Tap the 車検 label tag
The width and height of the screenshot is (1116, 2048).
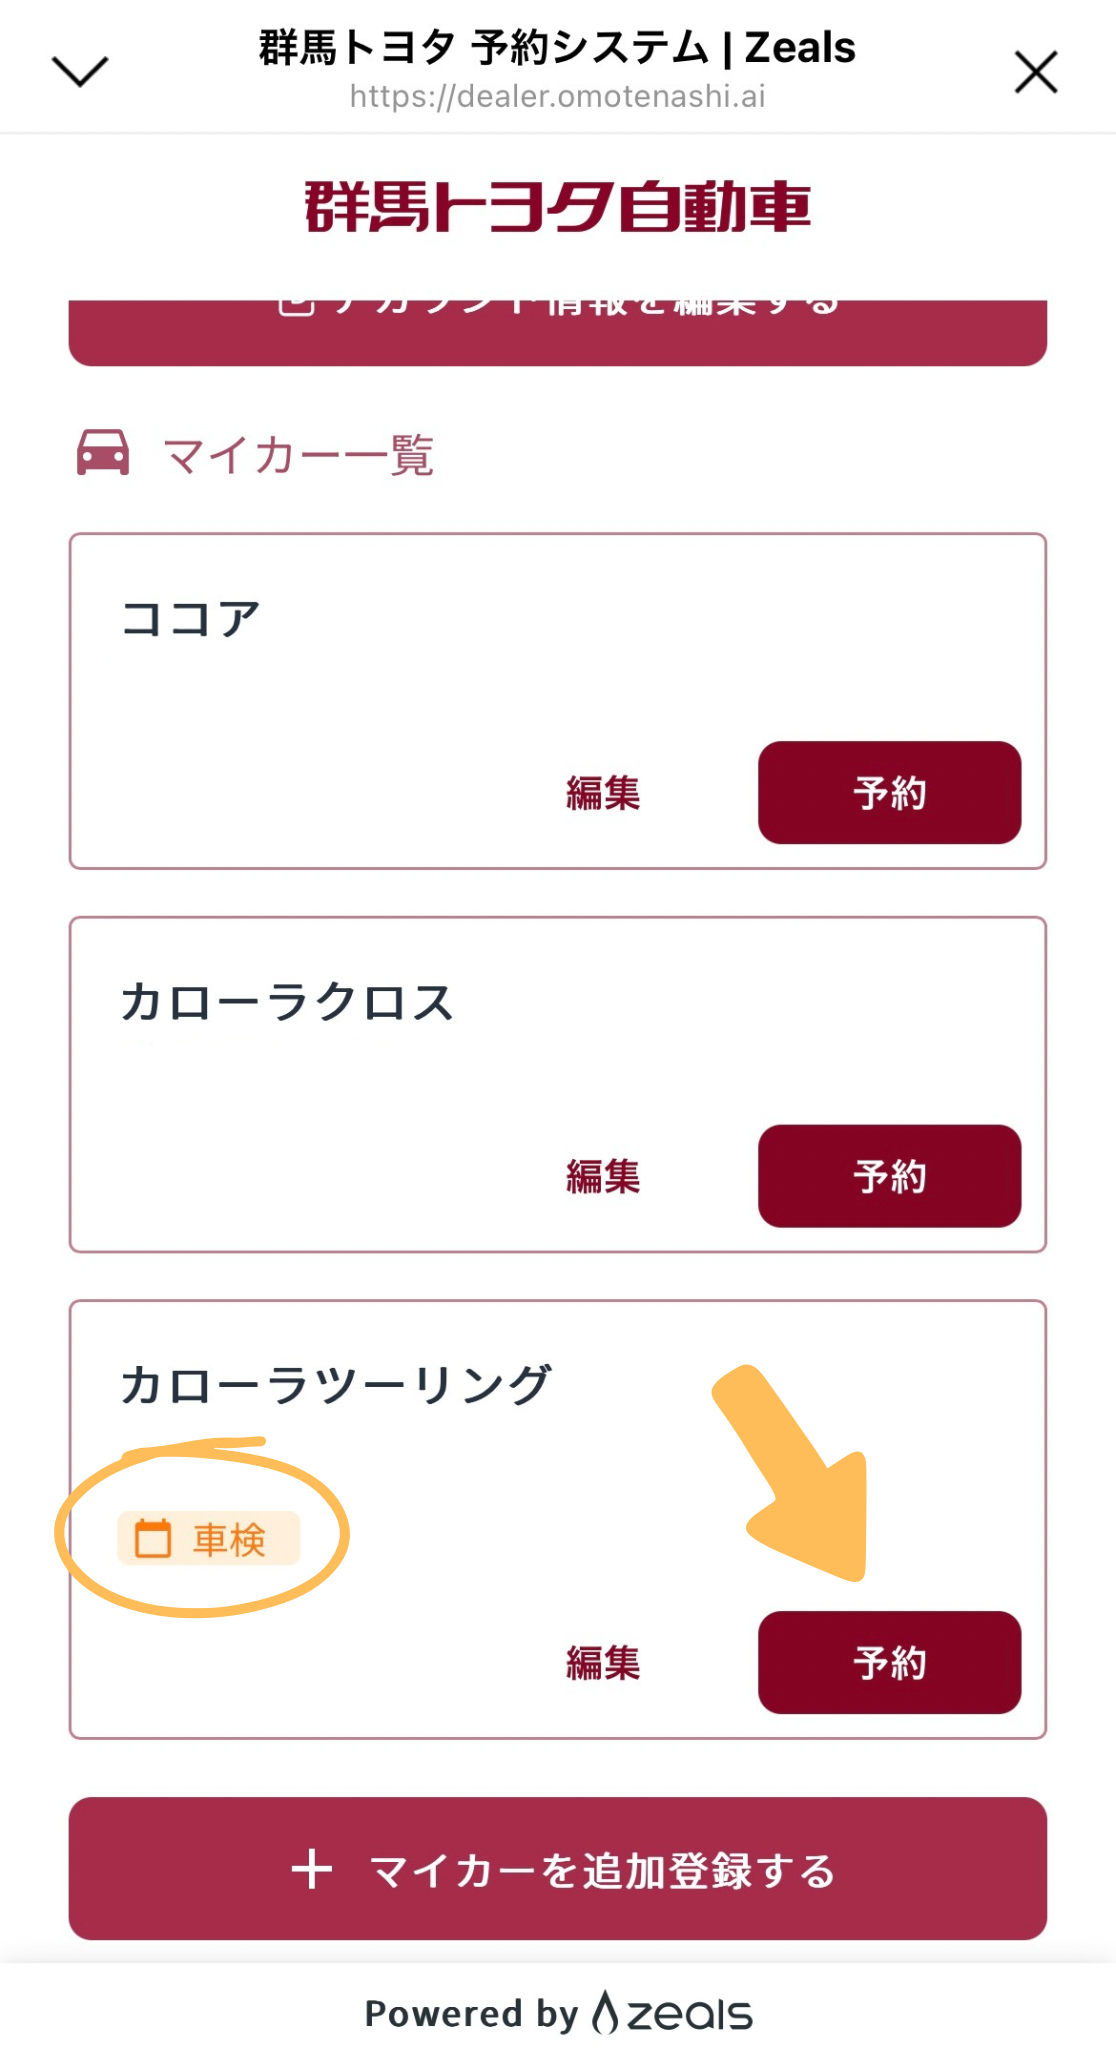229,1539
